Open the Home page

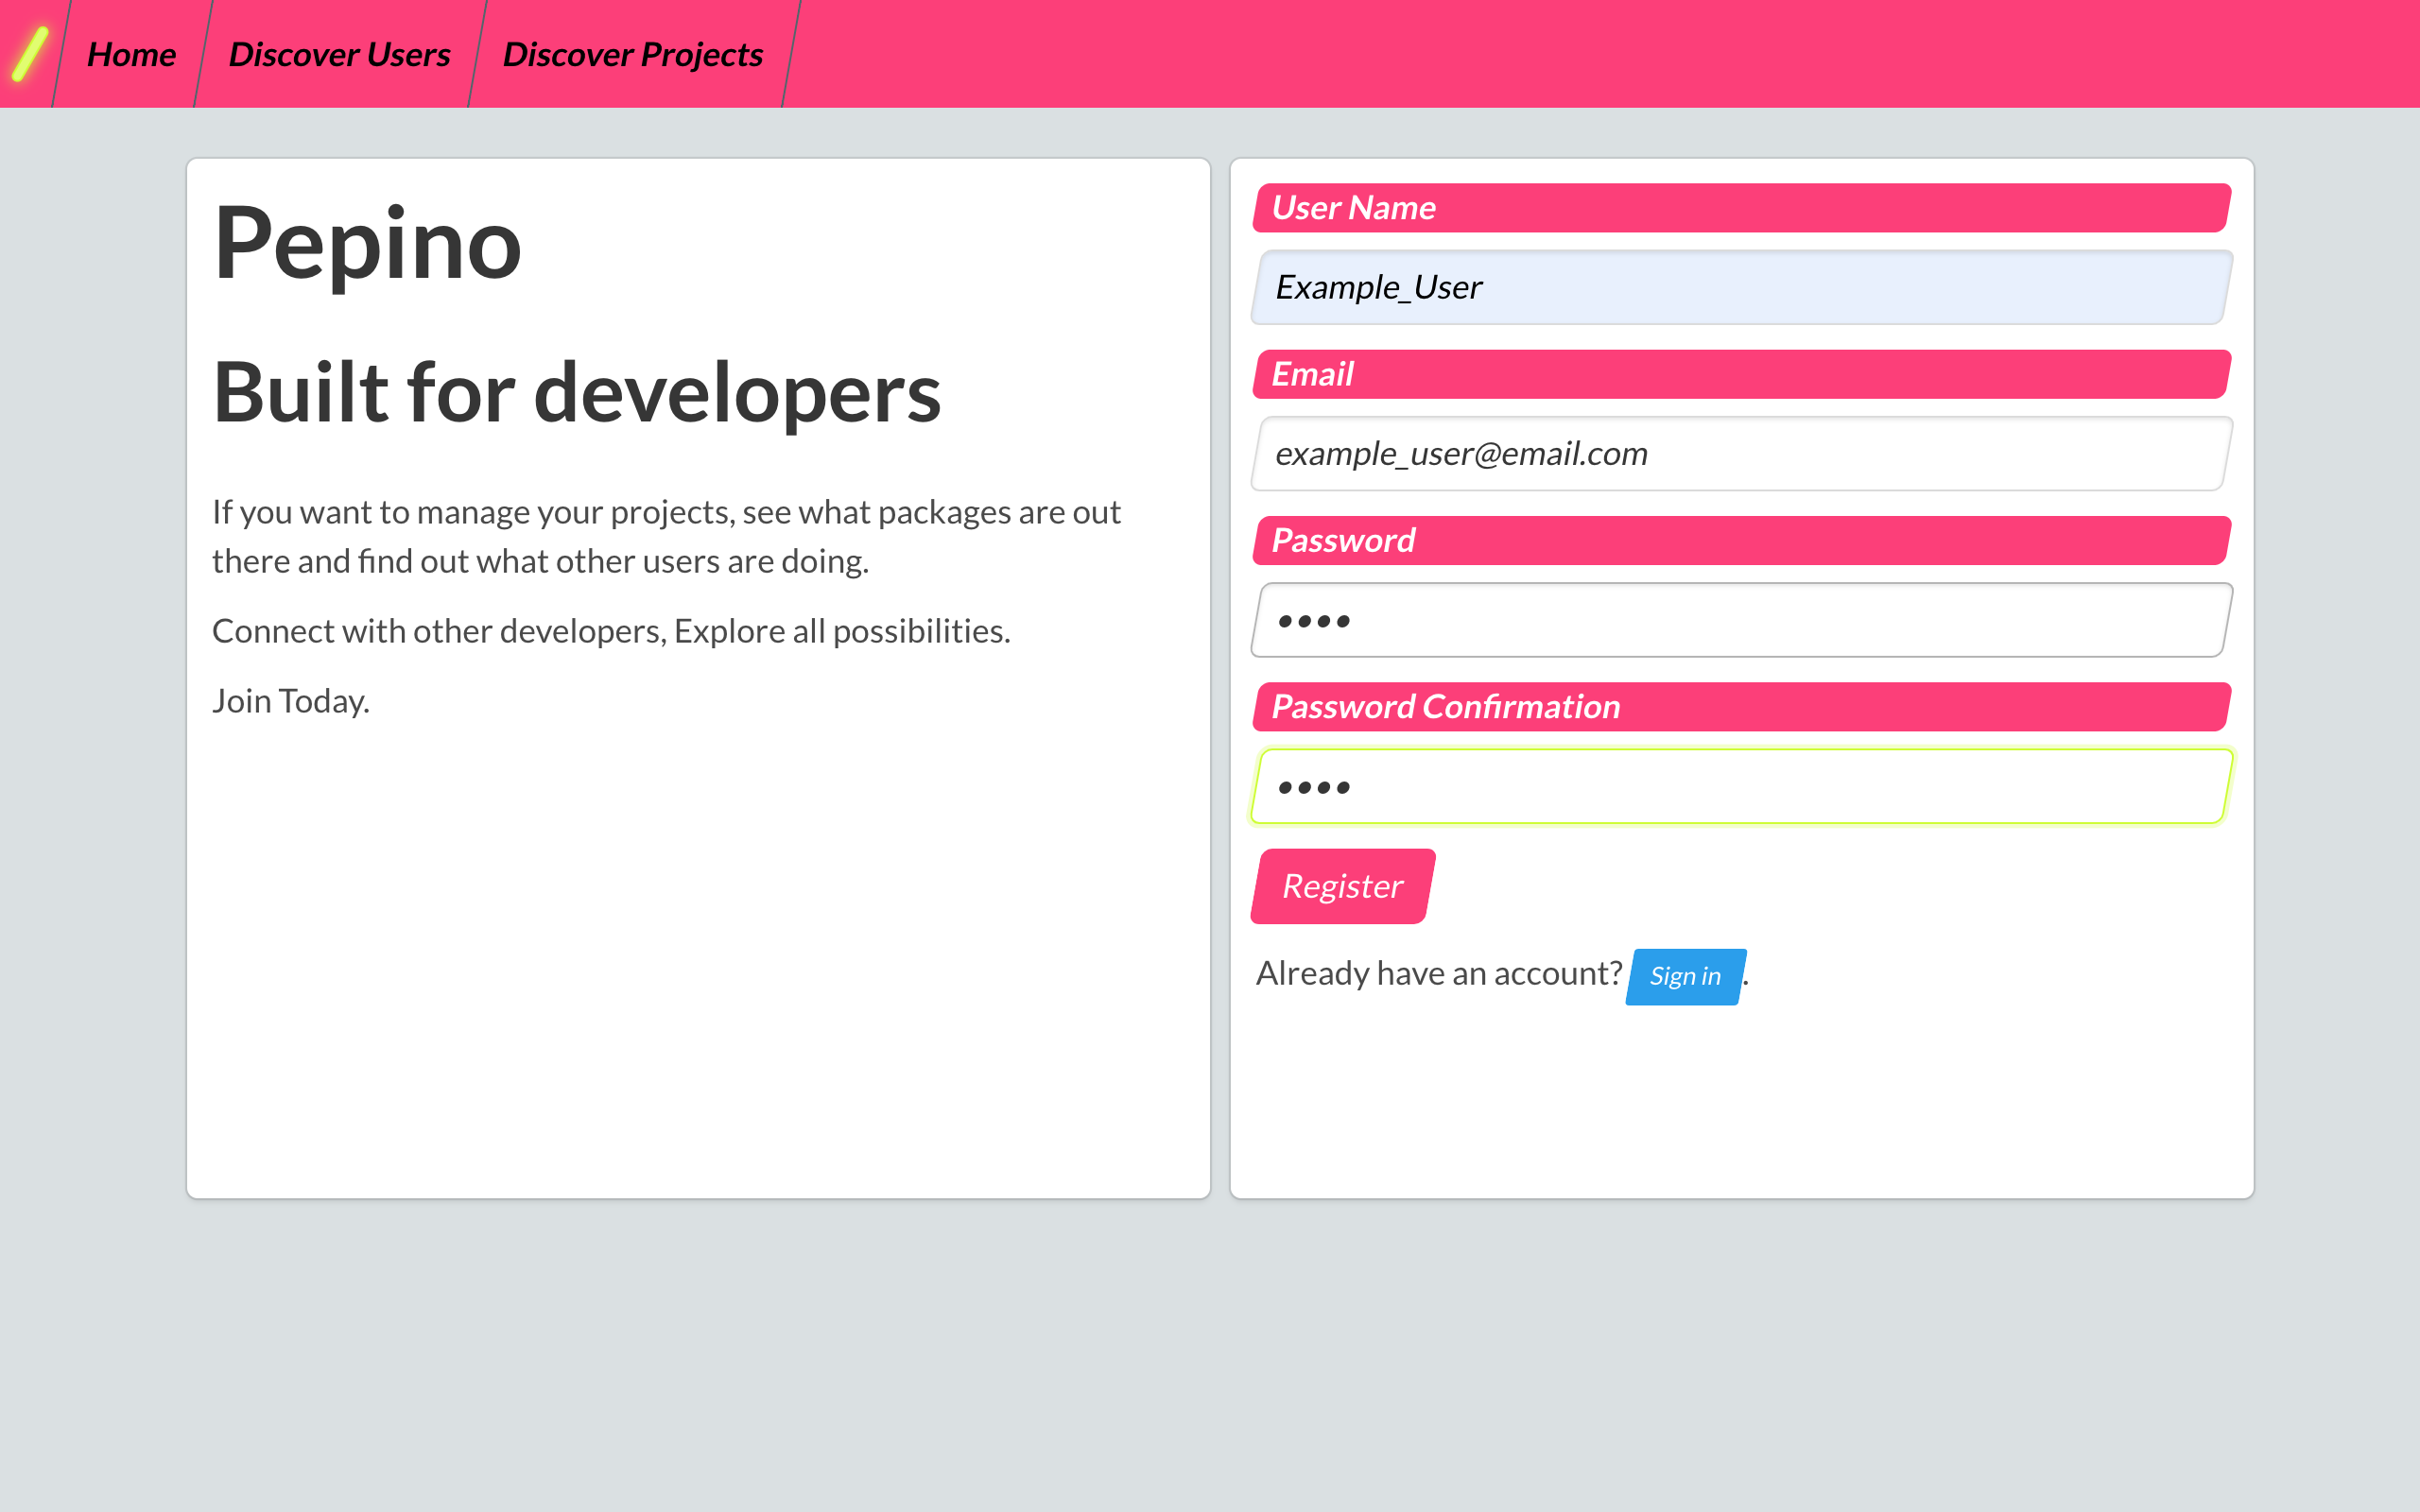[131, 54]
